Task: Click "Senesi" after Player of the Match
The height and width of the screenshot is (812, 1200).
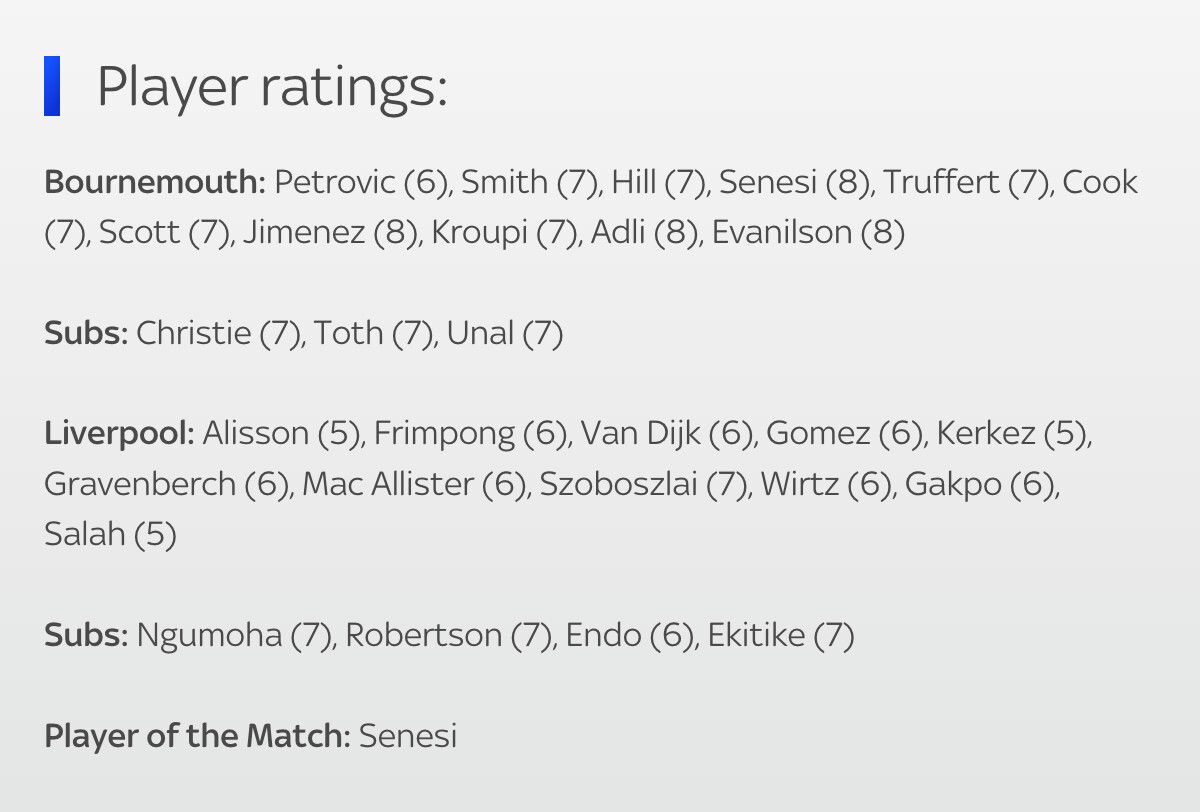Action: click(x=408, y=736)
